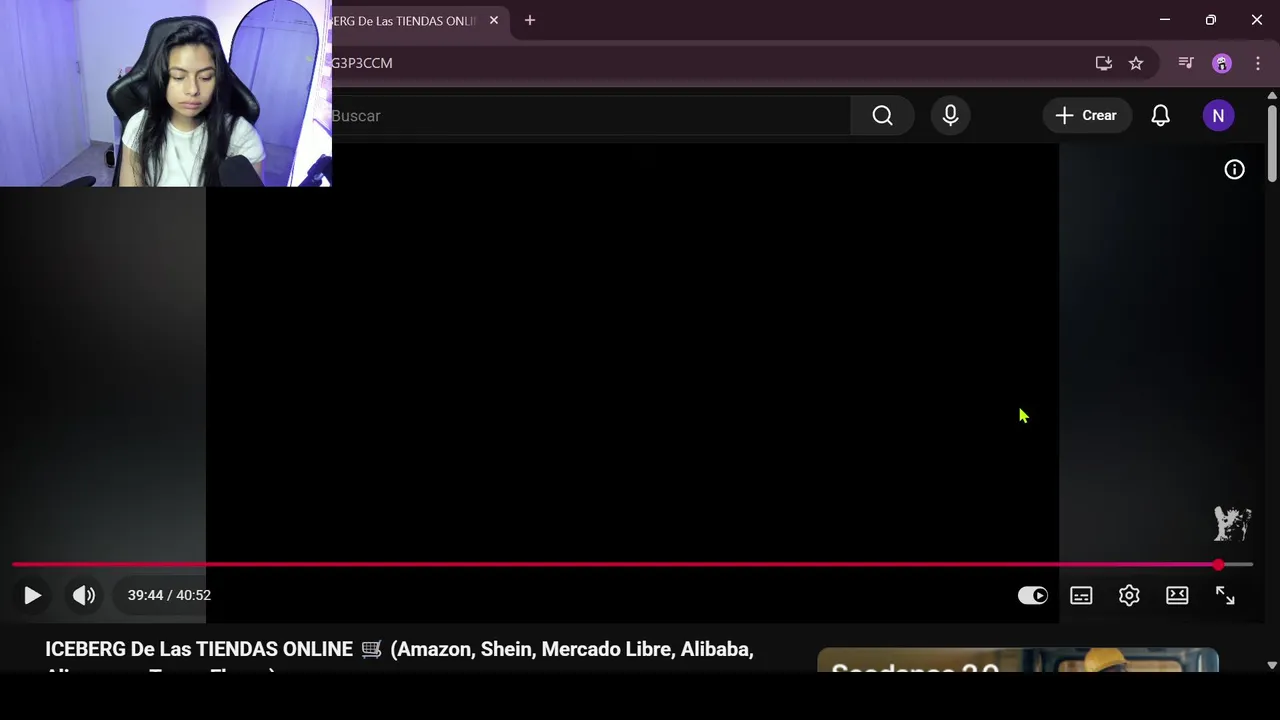This screenshot has width=1280, height=720.
Task: Enter fullscreen mode
Action: click(x=1225, y=595)
